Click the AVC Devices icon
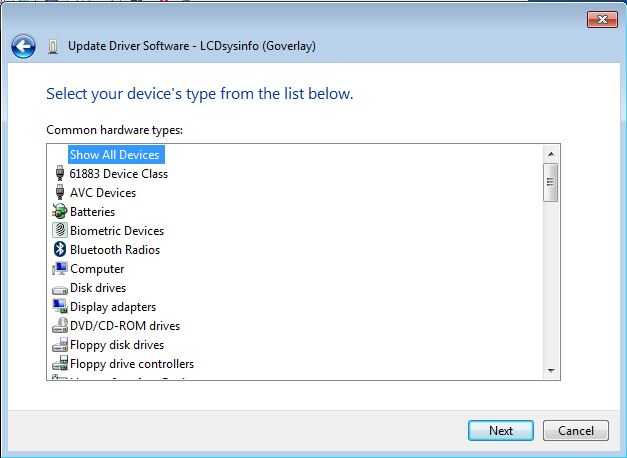The image size is (627, 458). (59, 193)
